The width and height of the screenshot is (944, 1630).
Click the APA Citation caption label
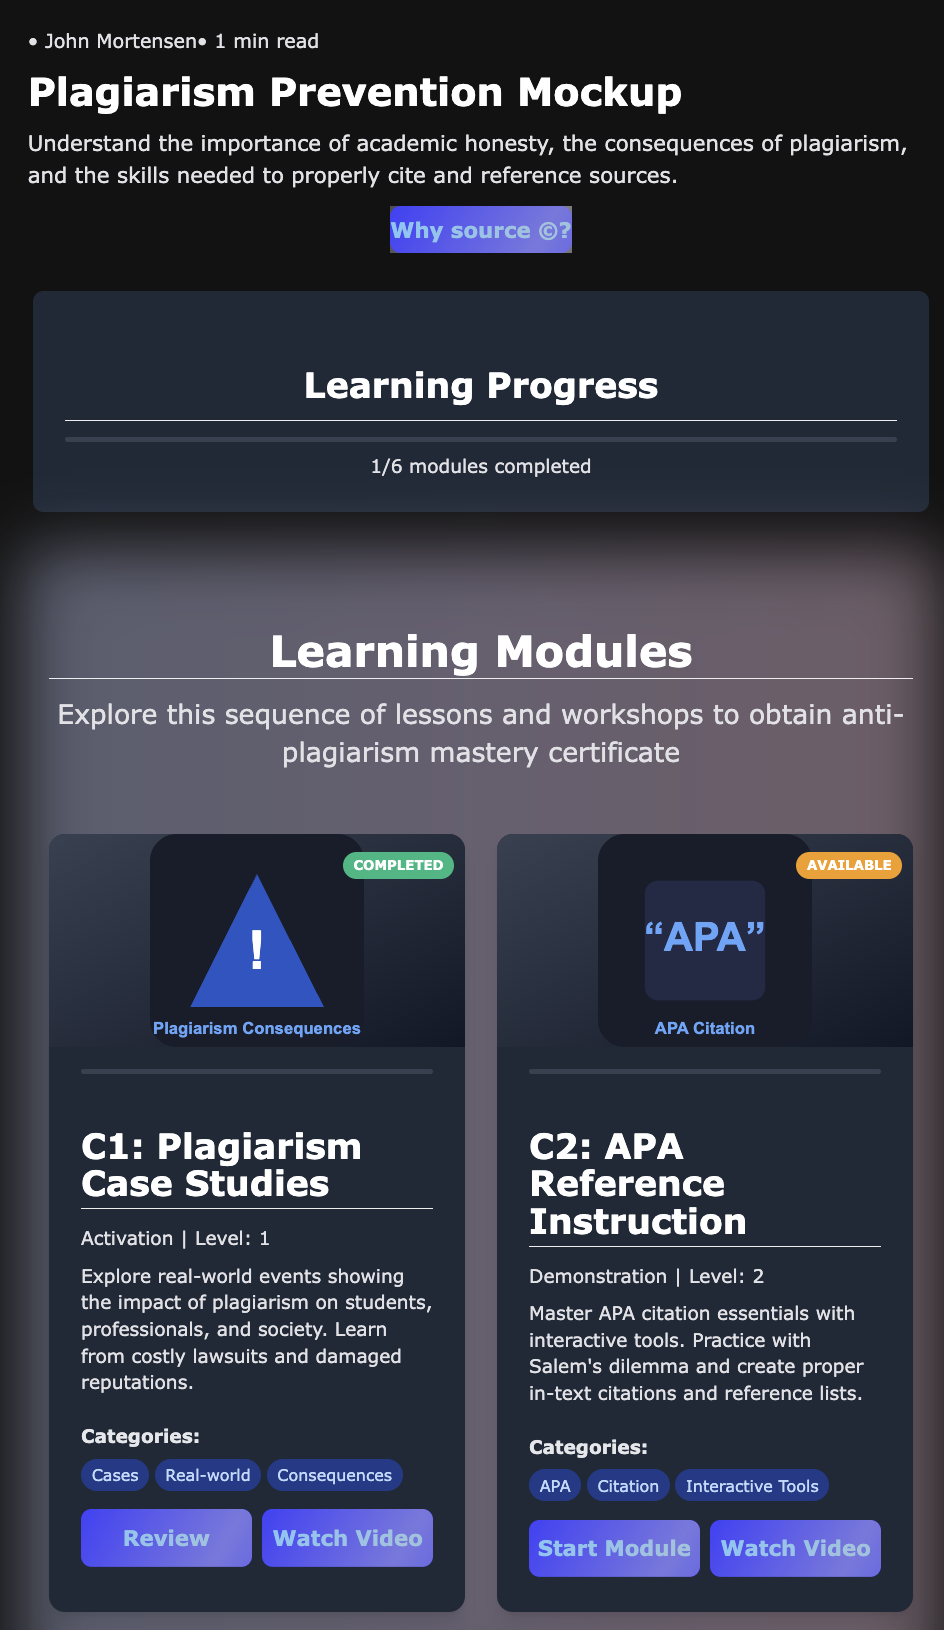705,1028
